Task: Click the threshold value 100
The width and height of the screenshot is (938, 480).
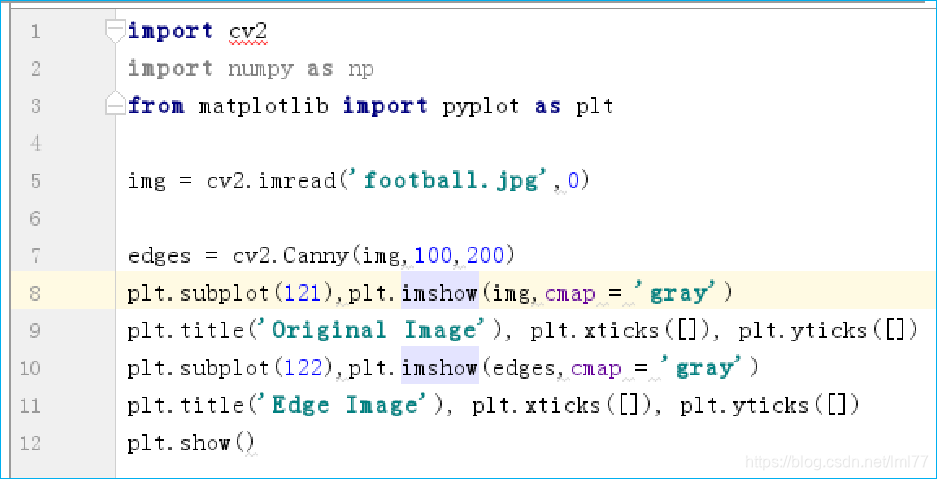Action: click(x=434, y=256)
